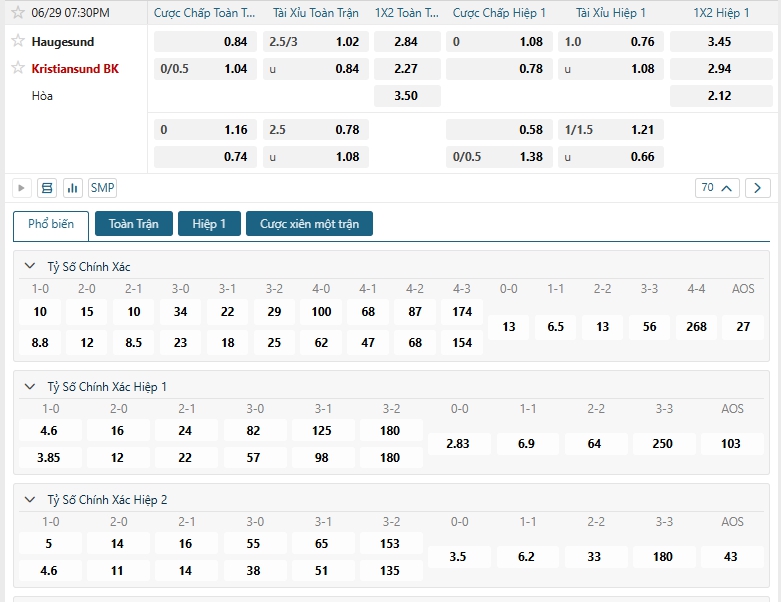Screen dimensions: 781x602
Task: Toggle the favorite star for Kristiansund BK
Action: (x=17, y=68)
